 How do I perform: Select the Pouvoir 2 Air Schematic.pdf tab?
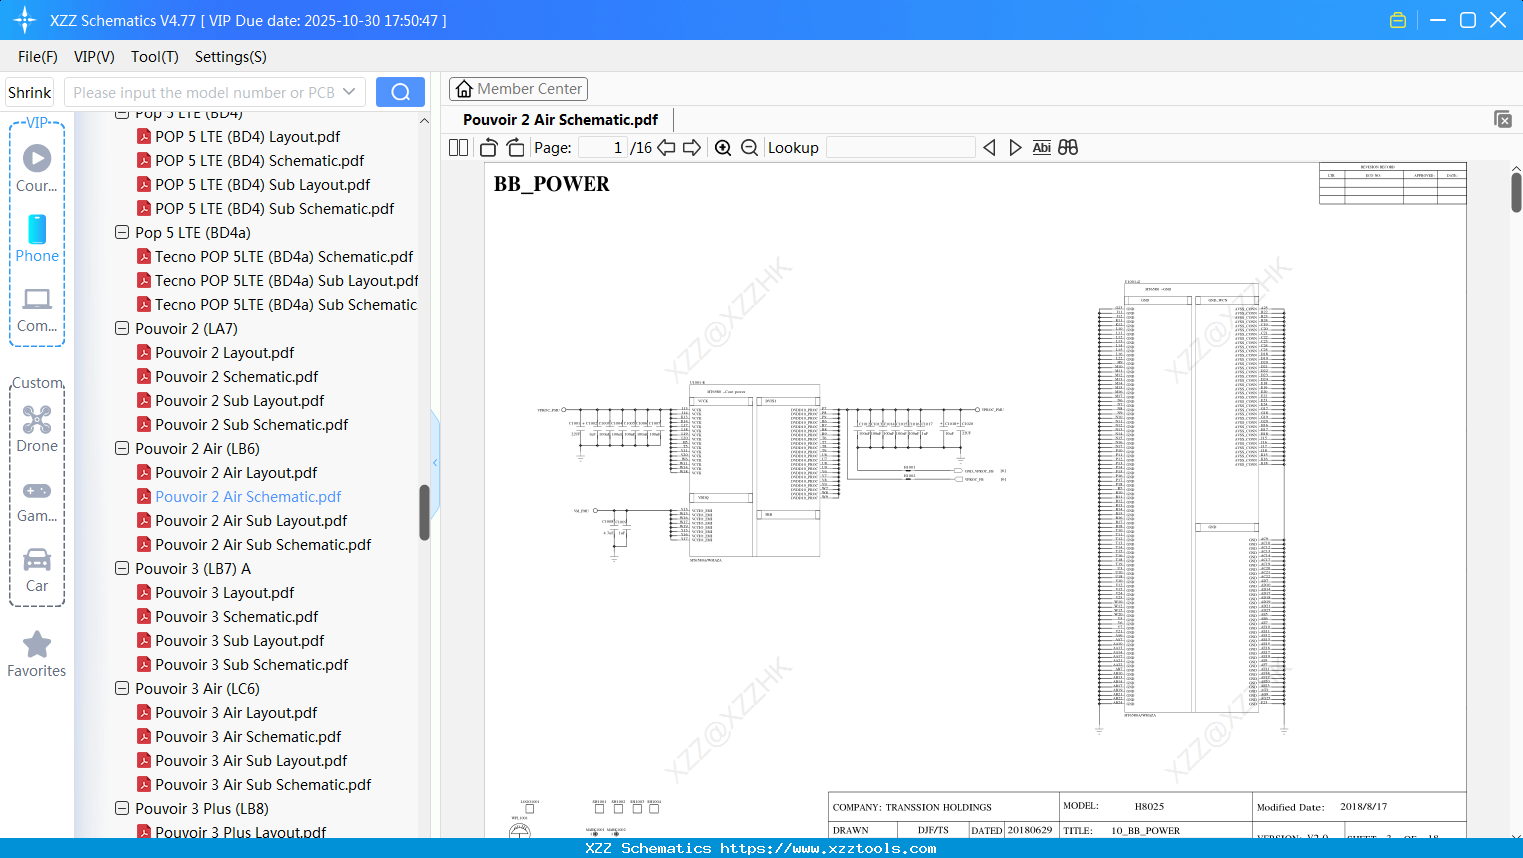560,119
